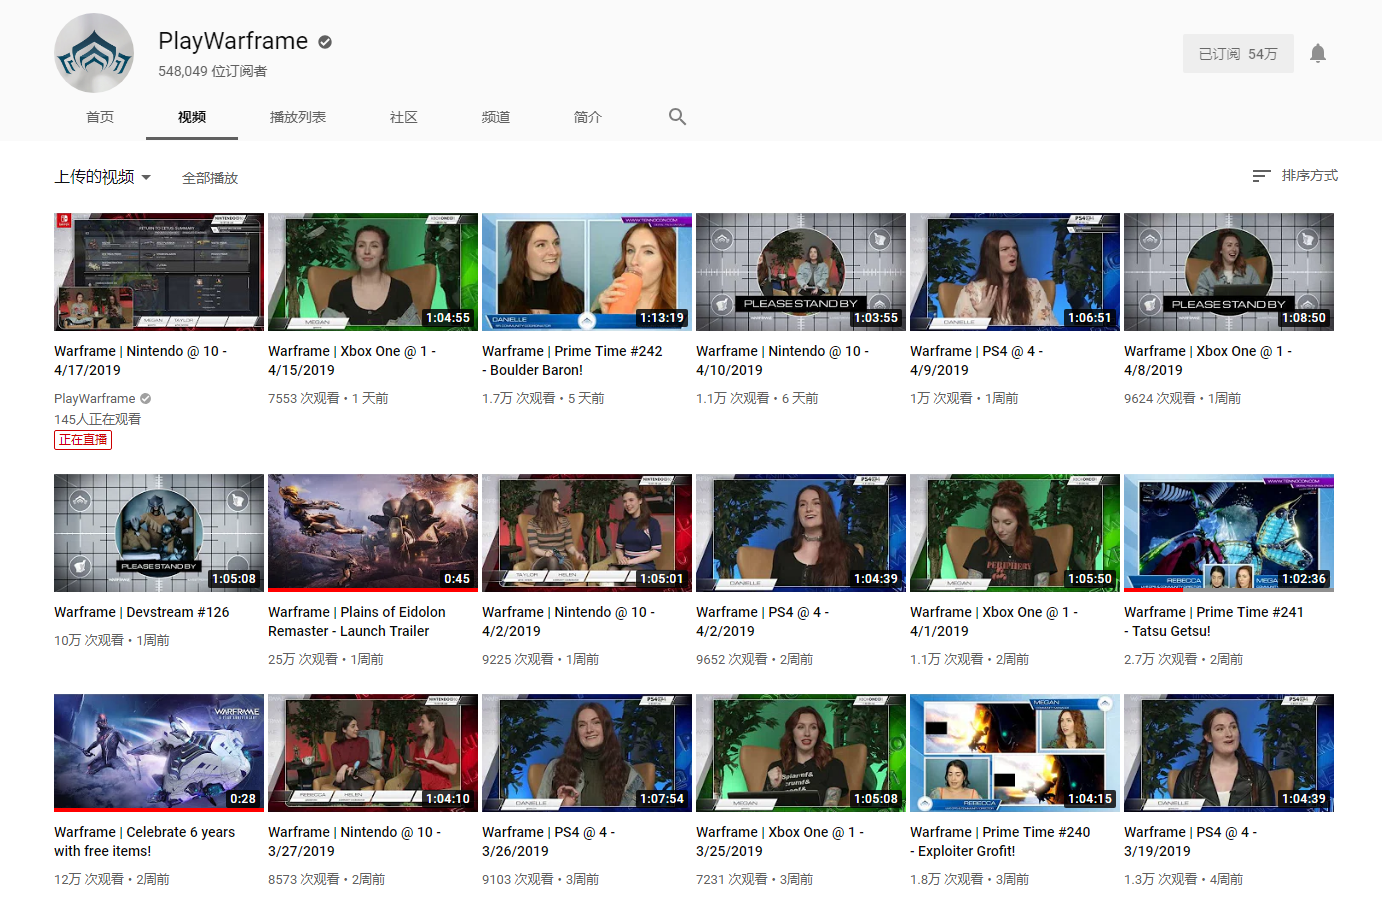1382x897 pixels.
Task: Click the 1:05:08 Xbox One 3/25 thumbnail
Action: pos(801,753)
